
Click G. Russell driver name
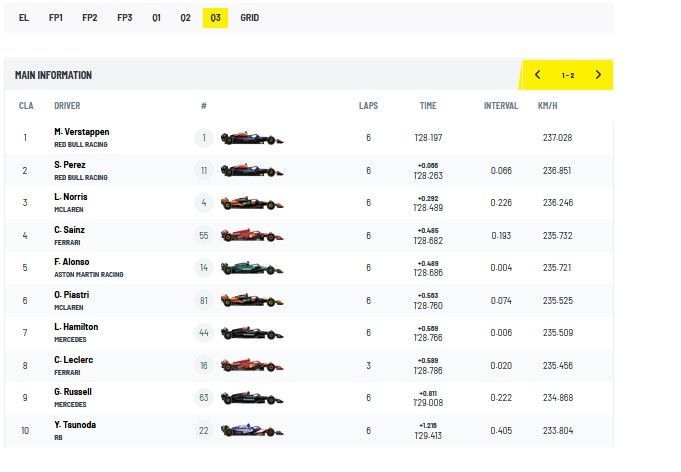tap(73, 392)
